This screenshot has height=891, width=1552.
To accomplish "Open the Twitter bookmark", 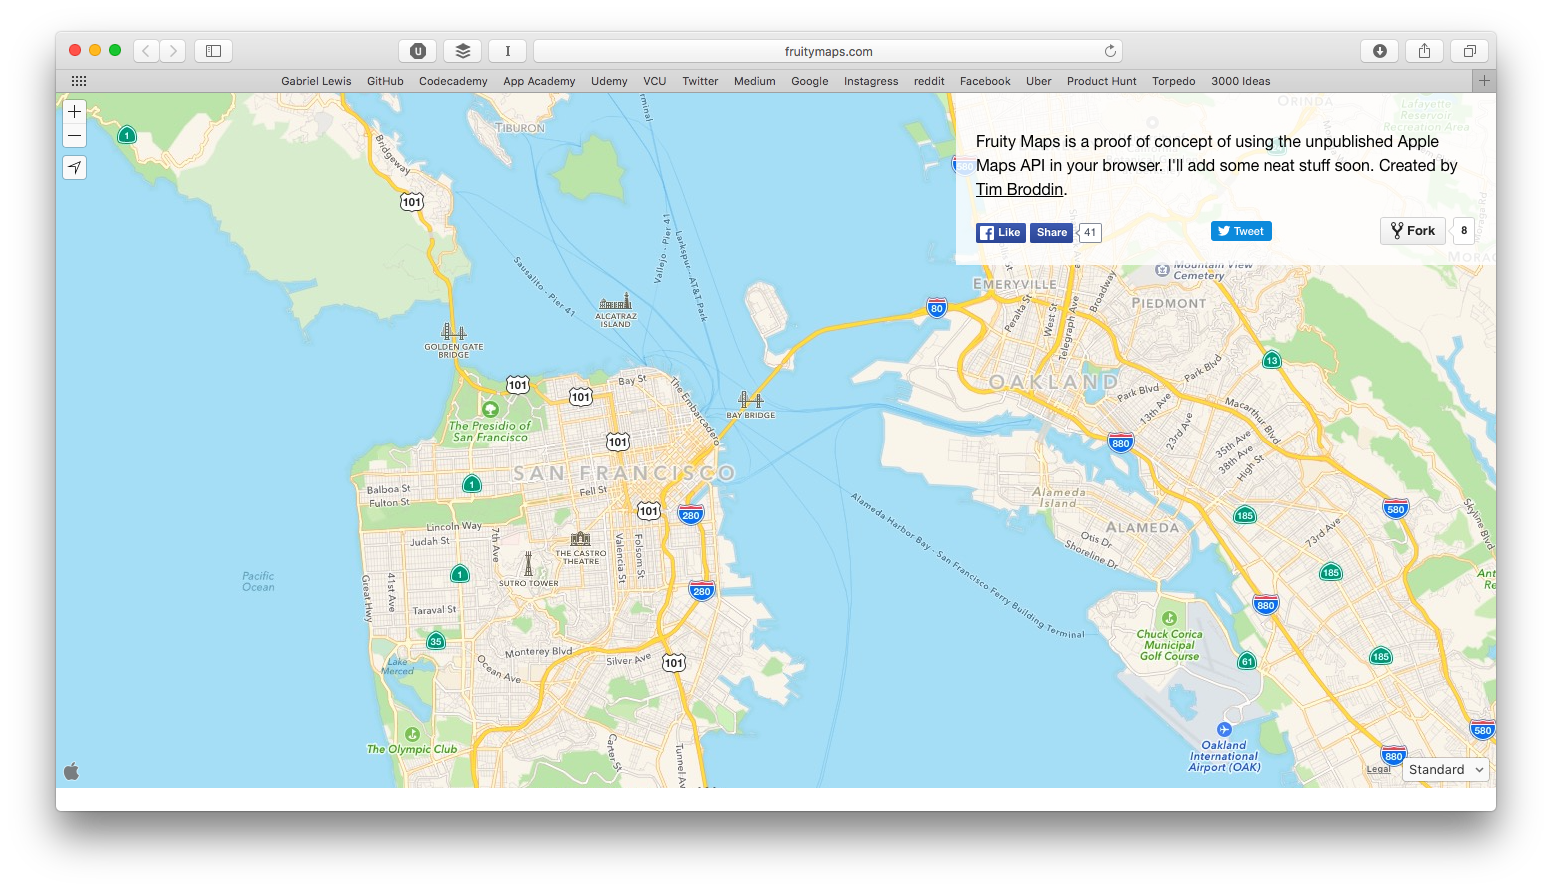I will [700, 81].
